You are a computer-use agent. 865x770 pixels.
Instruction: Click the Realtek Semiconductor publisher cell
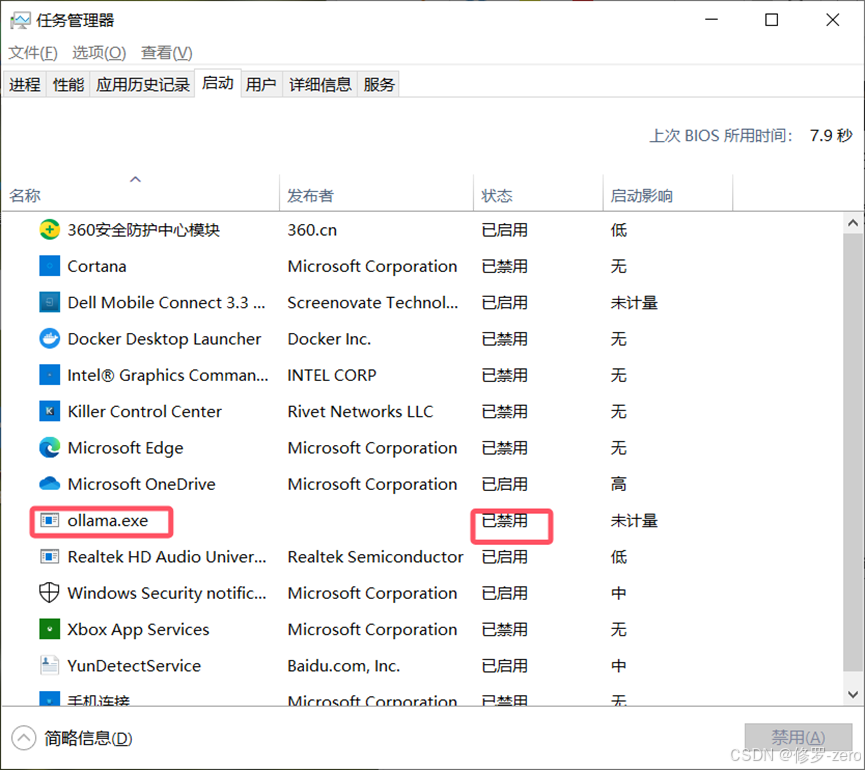tap(375, 557)
